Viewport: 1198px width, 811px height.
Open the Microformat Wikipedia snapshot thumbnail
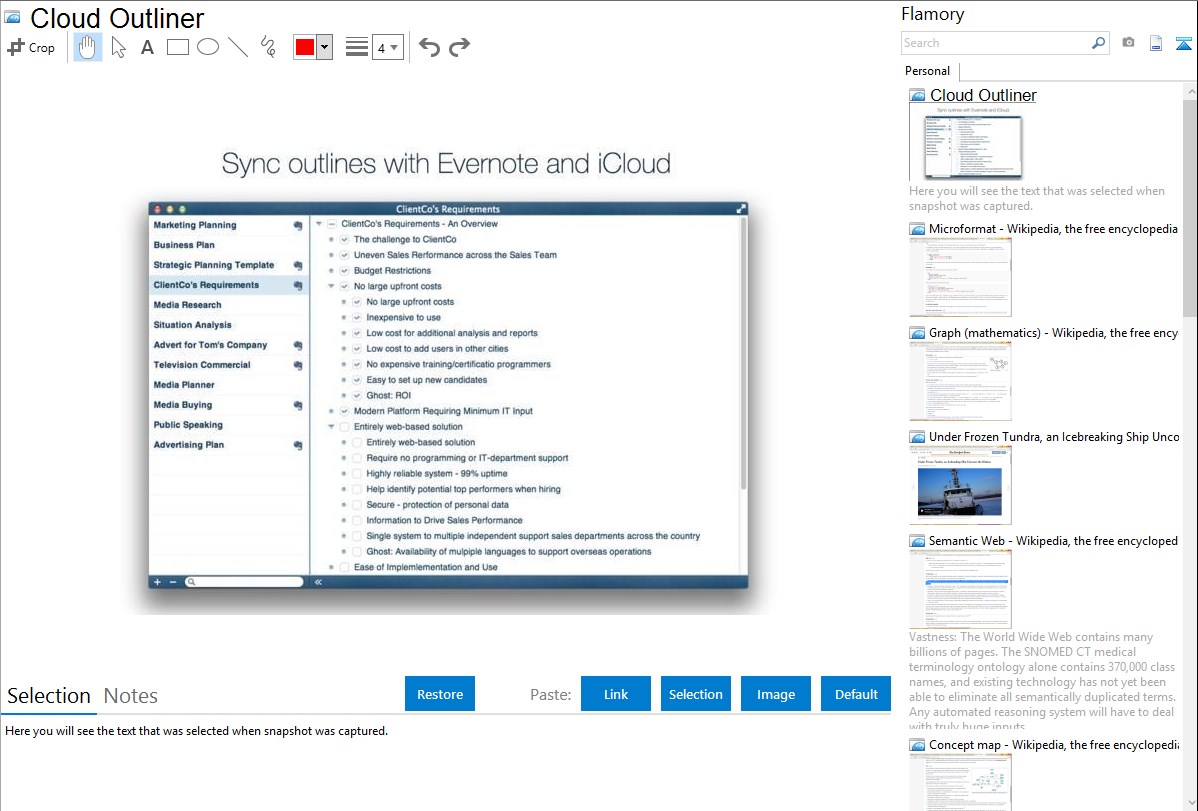coord(960,277)
